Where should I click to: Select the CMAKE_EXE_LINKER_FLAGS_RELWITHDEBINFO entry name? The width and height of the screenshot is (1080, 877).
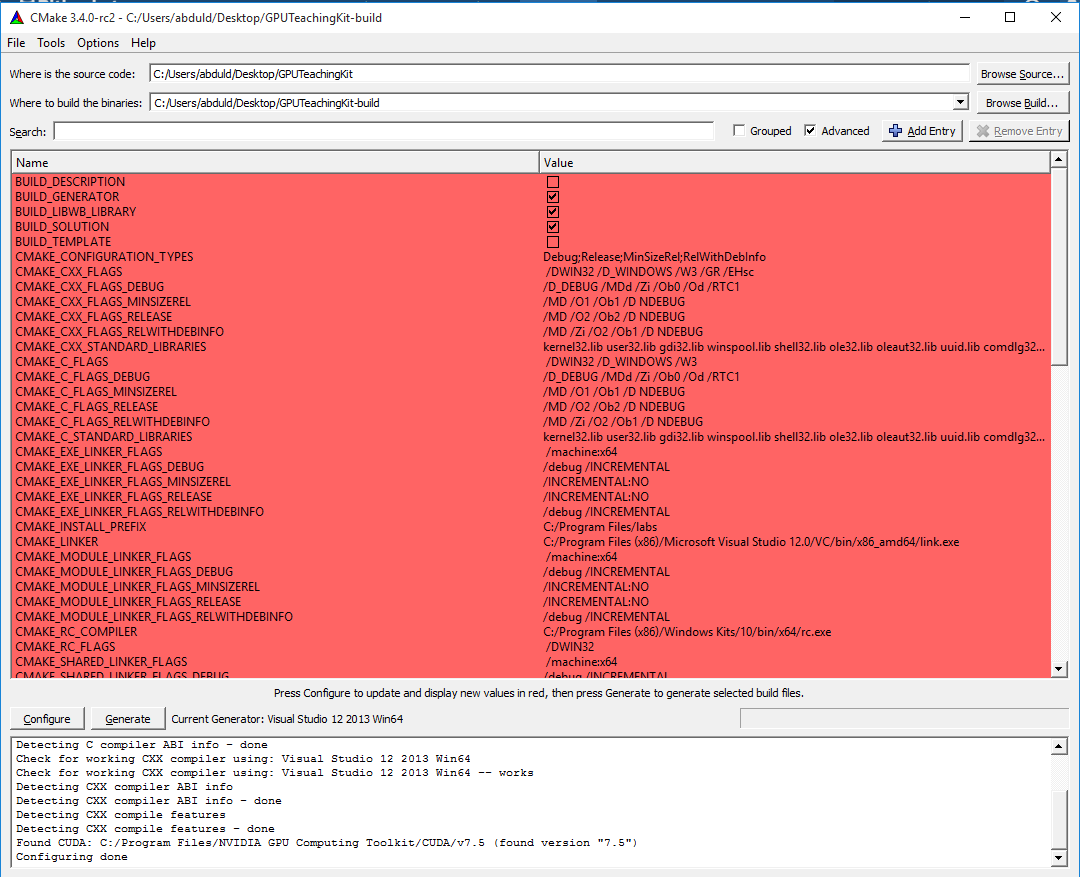[x=139, y=512]
